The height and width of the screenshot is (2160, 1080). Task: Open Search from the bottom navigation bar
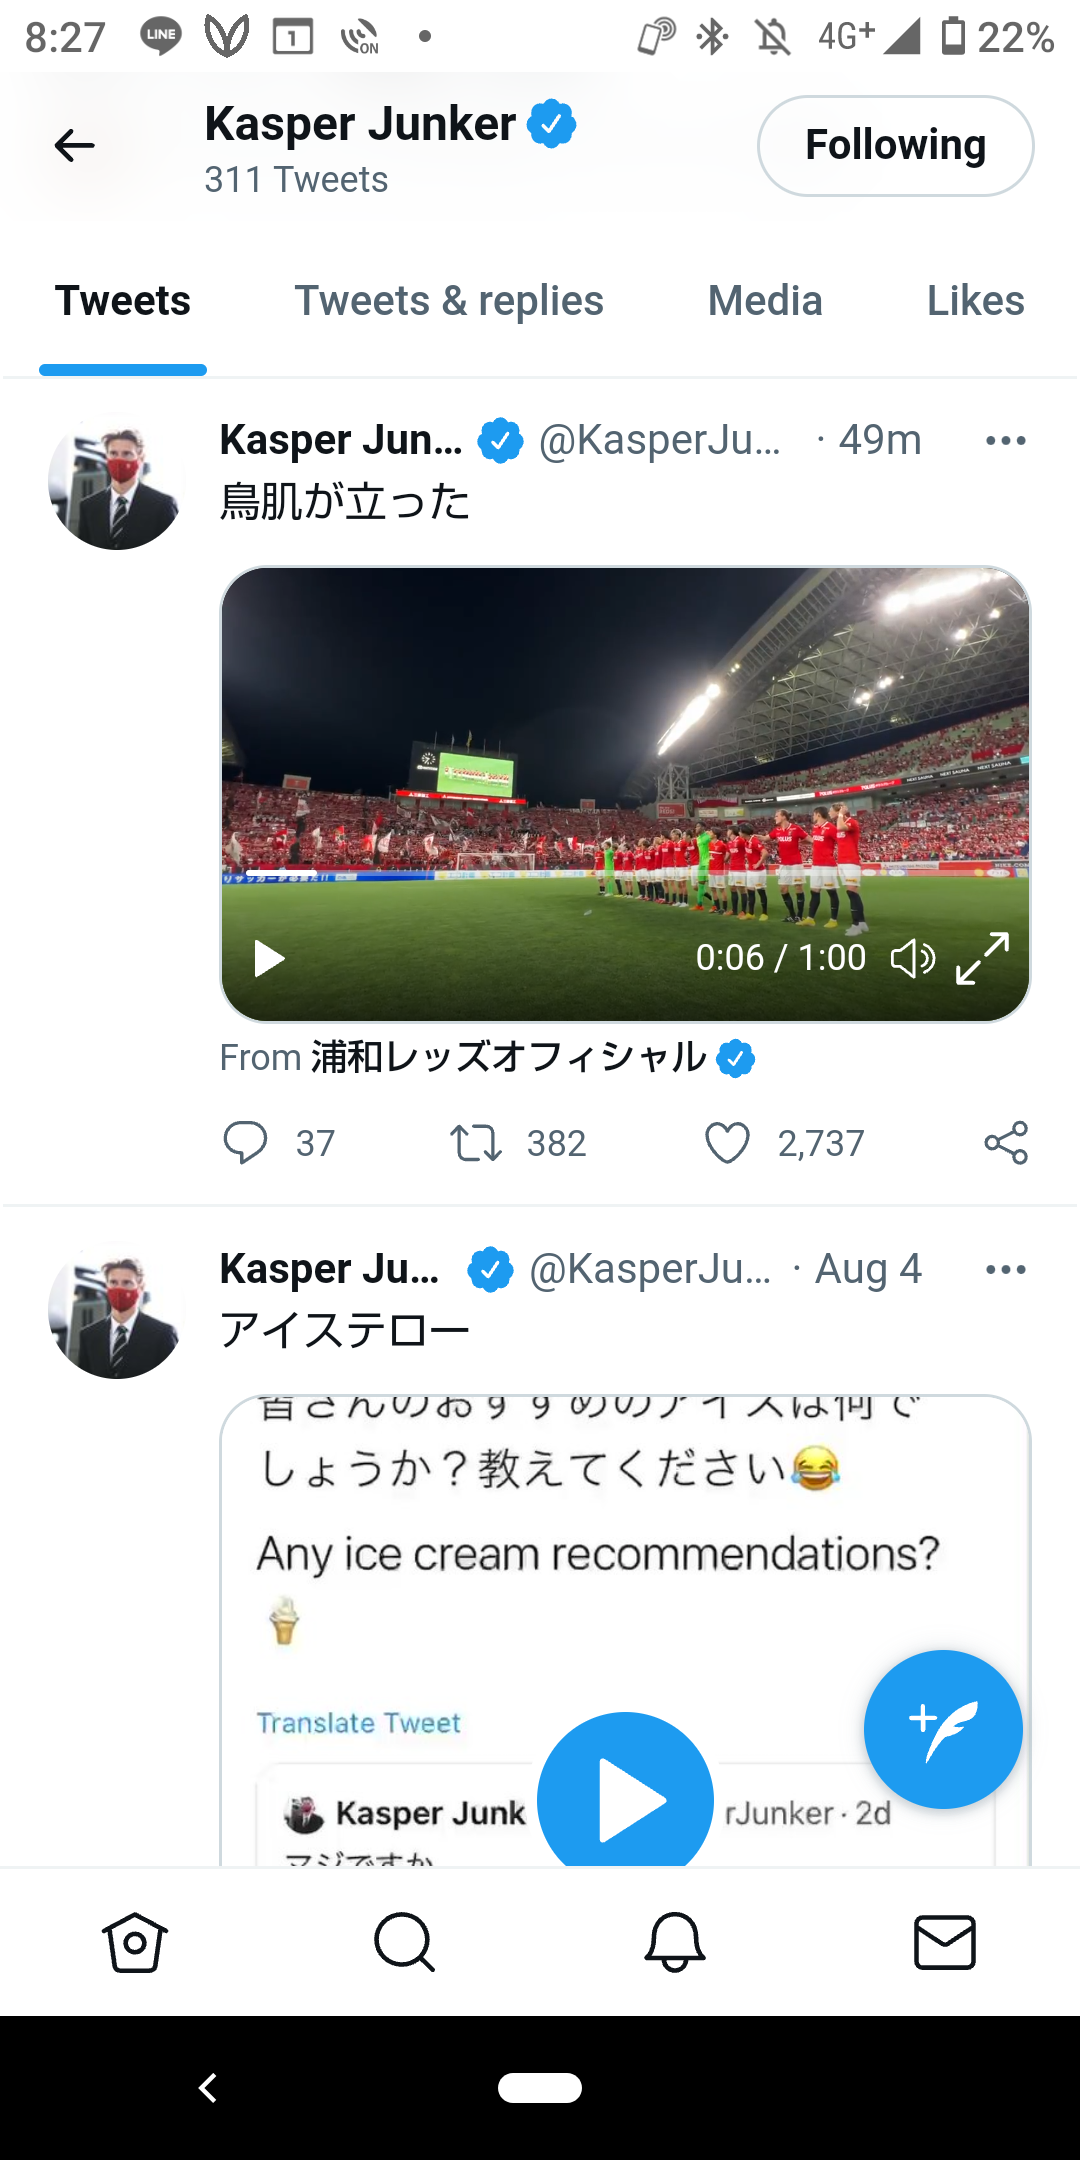[x=404, y=1943]
